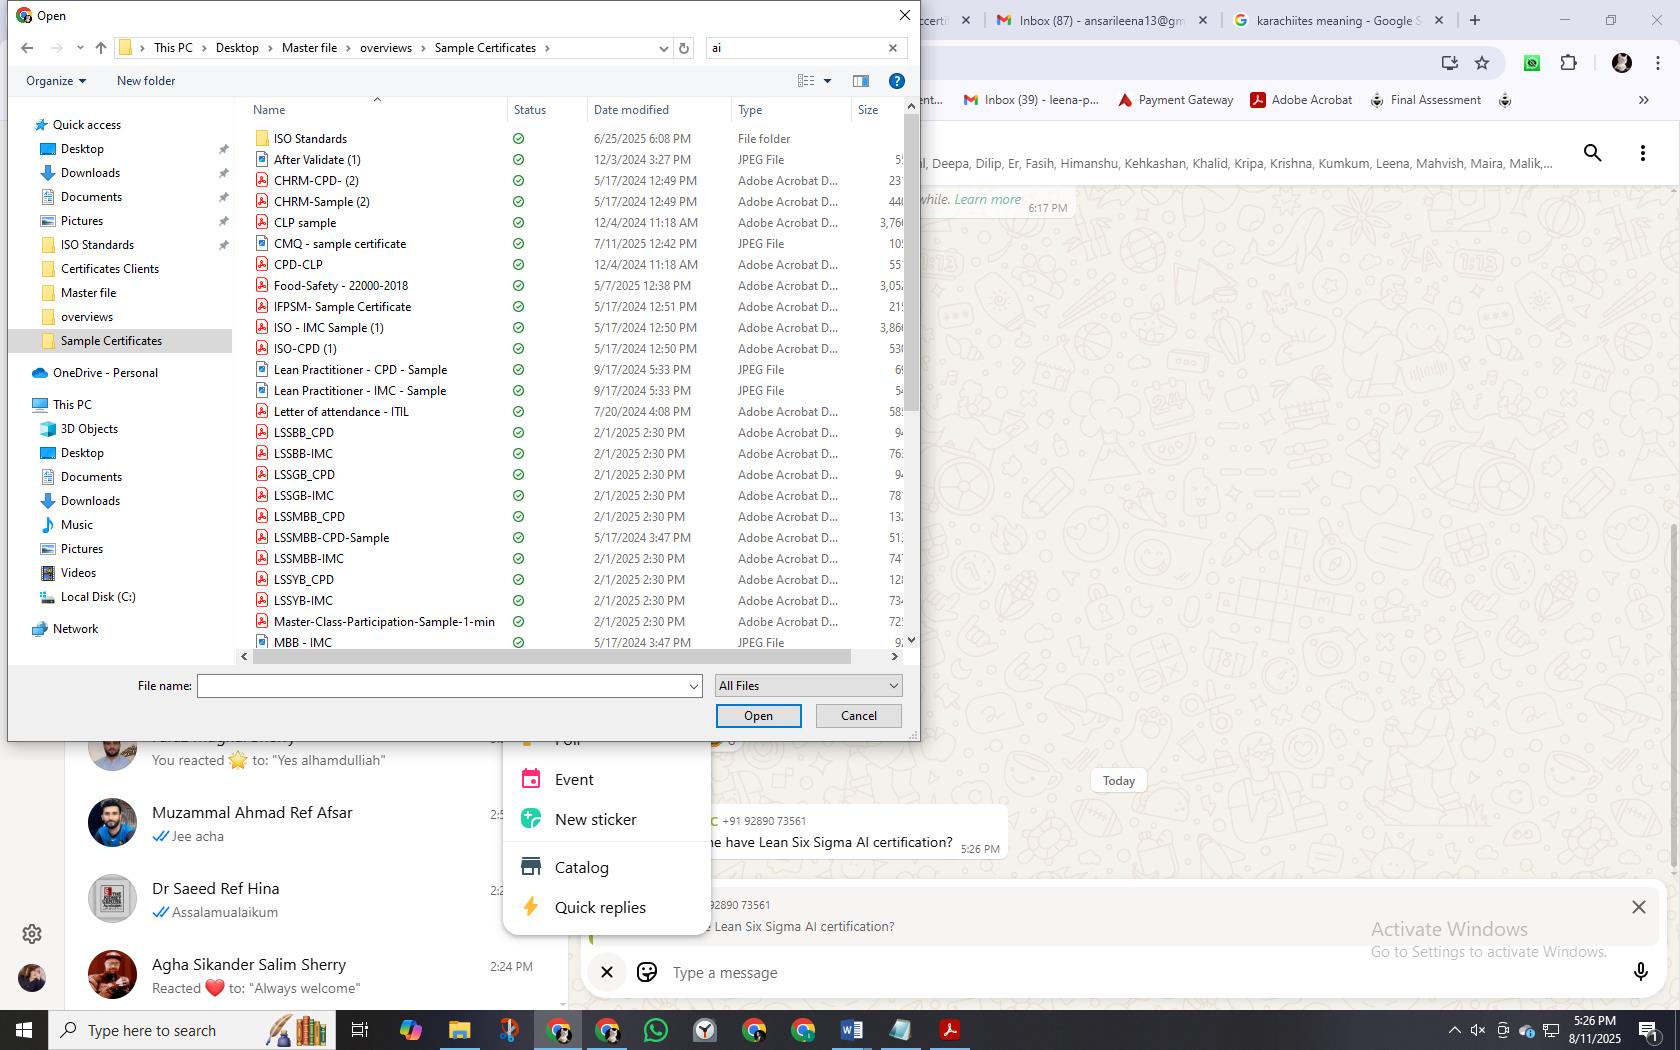Open the Organize dropdown menu
This screenshot has width=1680, height=1050.
56,81
